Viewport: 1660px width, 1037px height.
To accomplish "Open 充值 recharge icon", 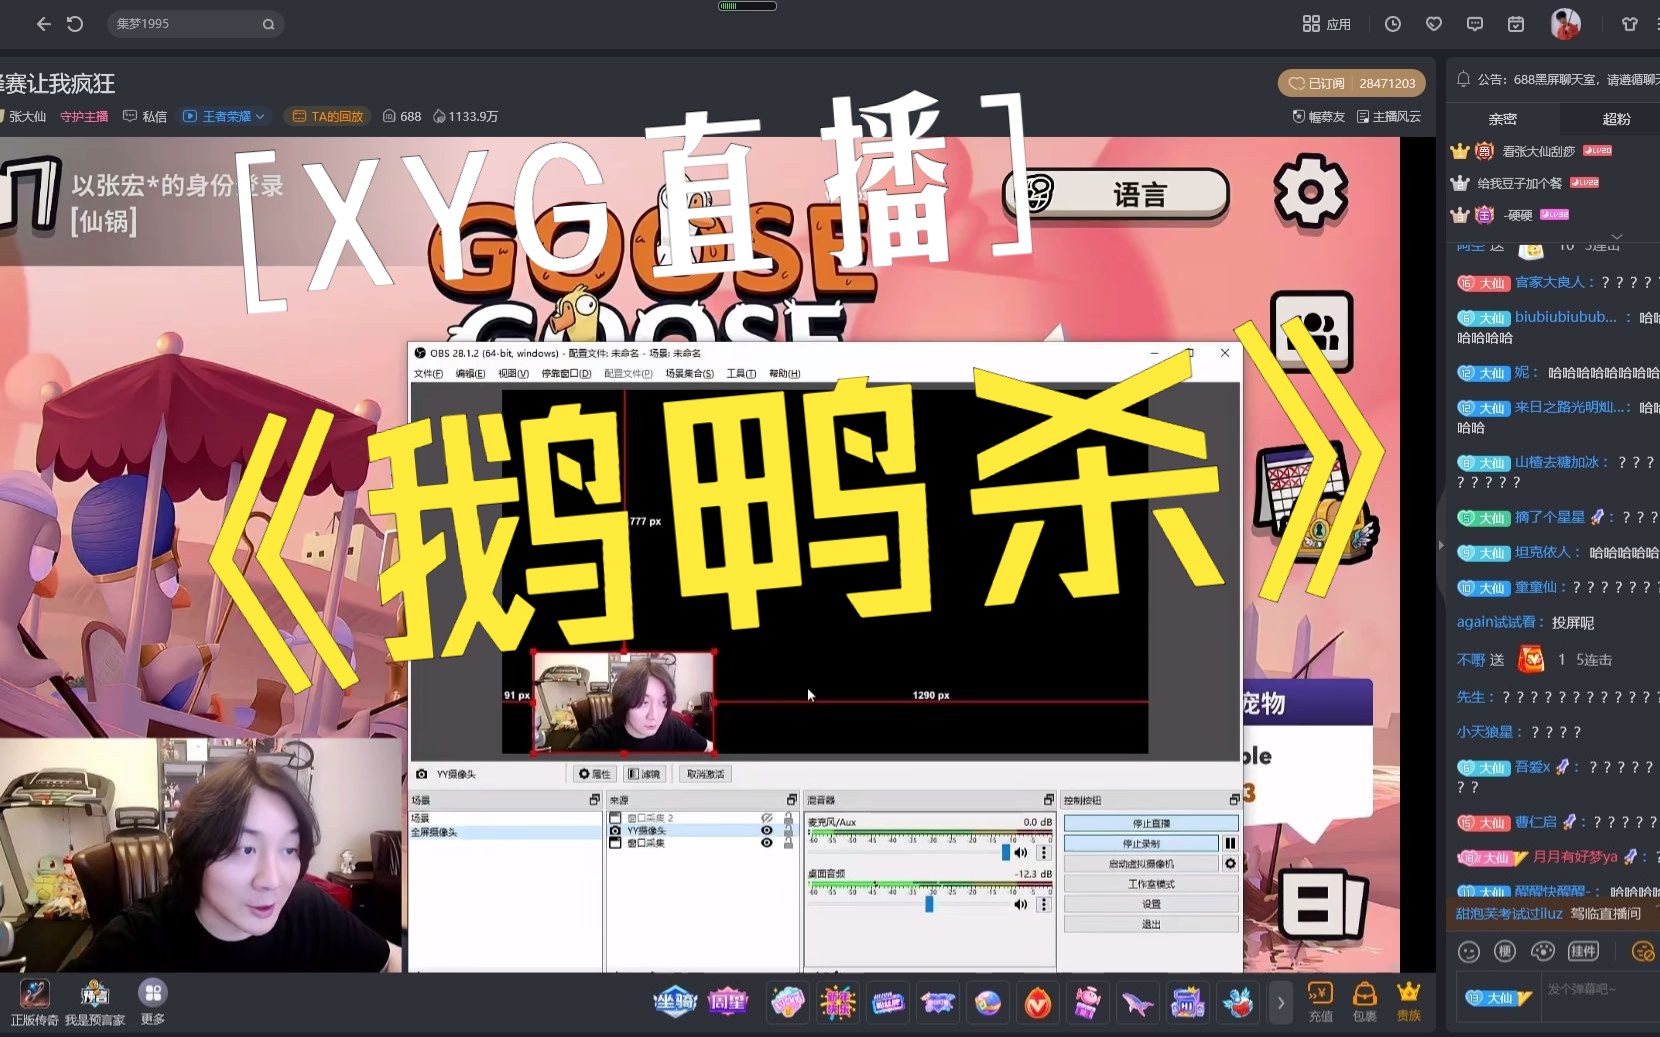I will tap(1321, 1001).
